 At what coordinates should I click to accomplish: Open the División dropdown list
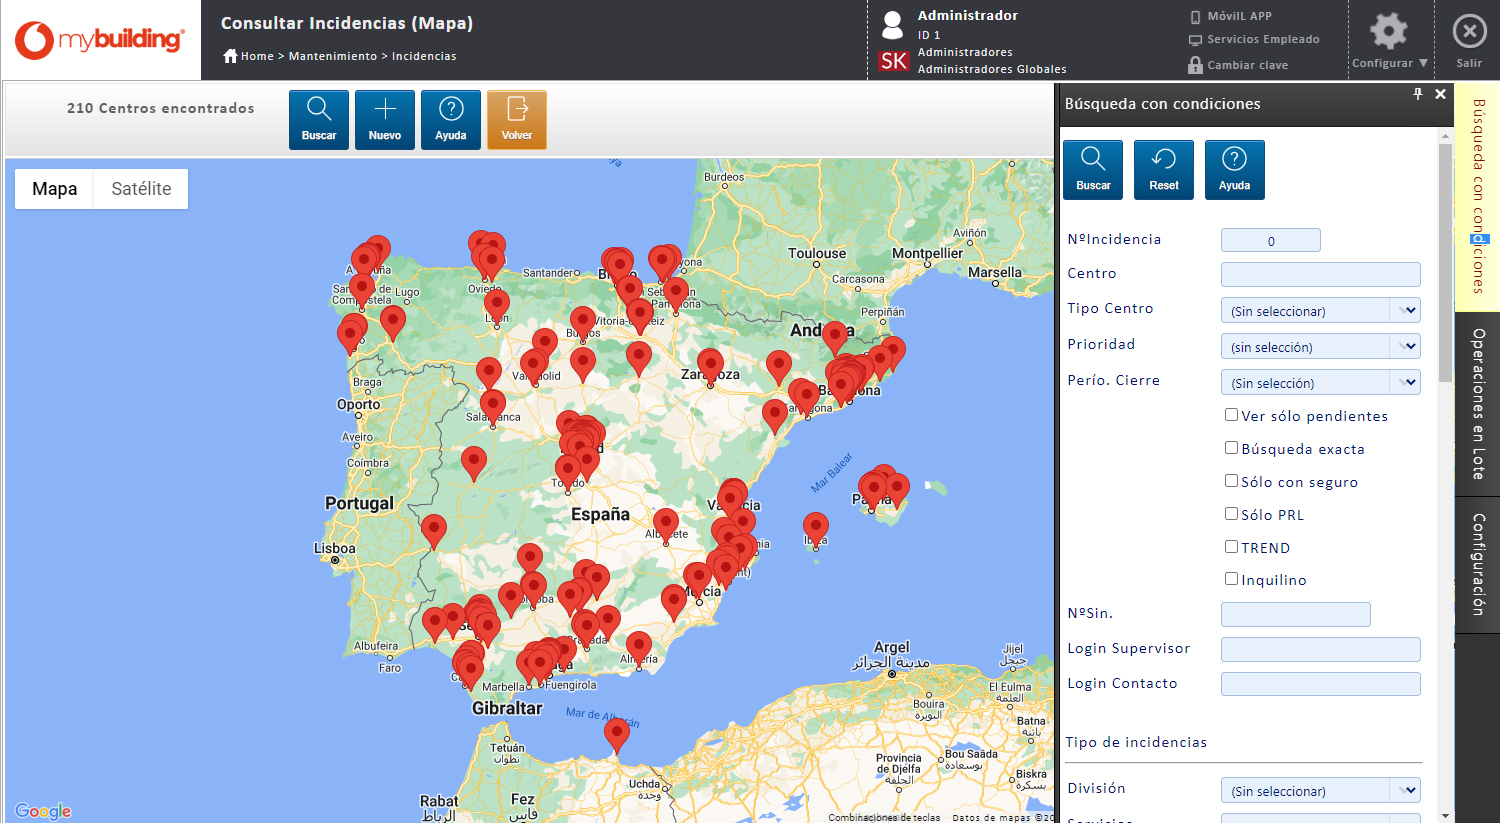(x=1408, y=791)
